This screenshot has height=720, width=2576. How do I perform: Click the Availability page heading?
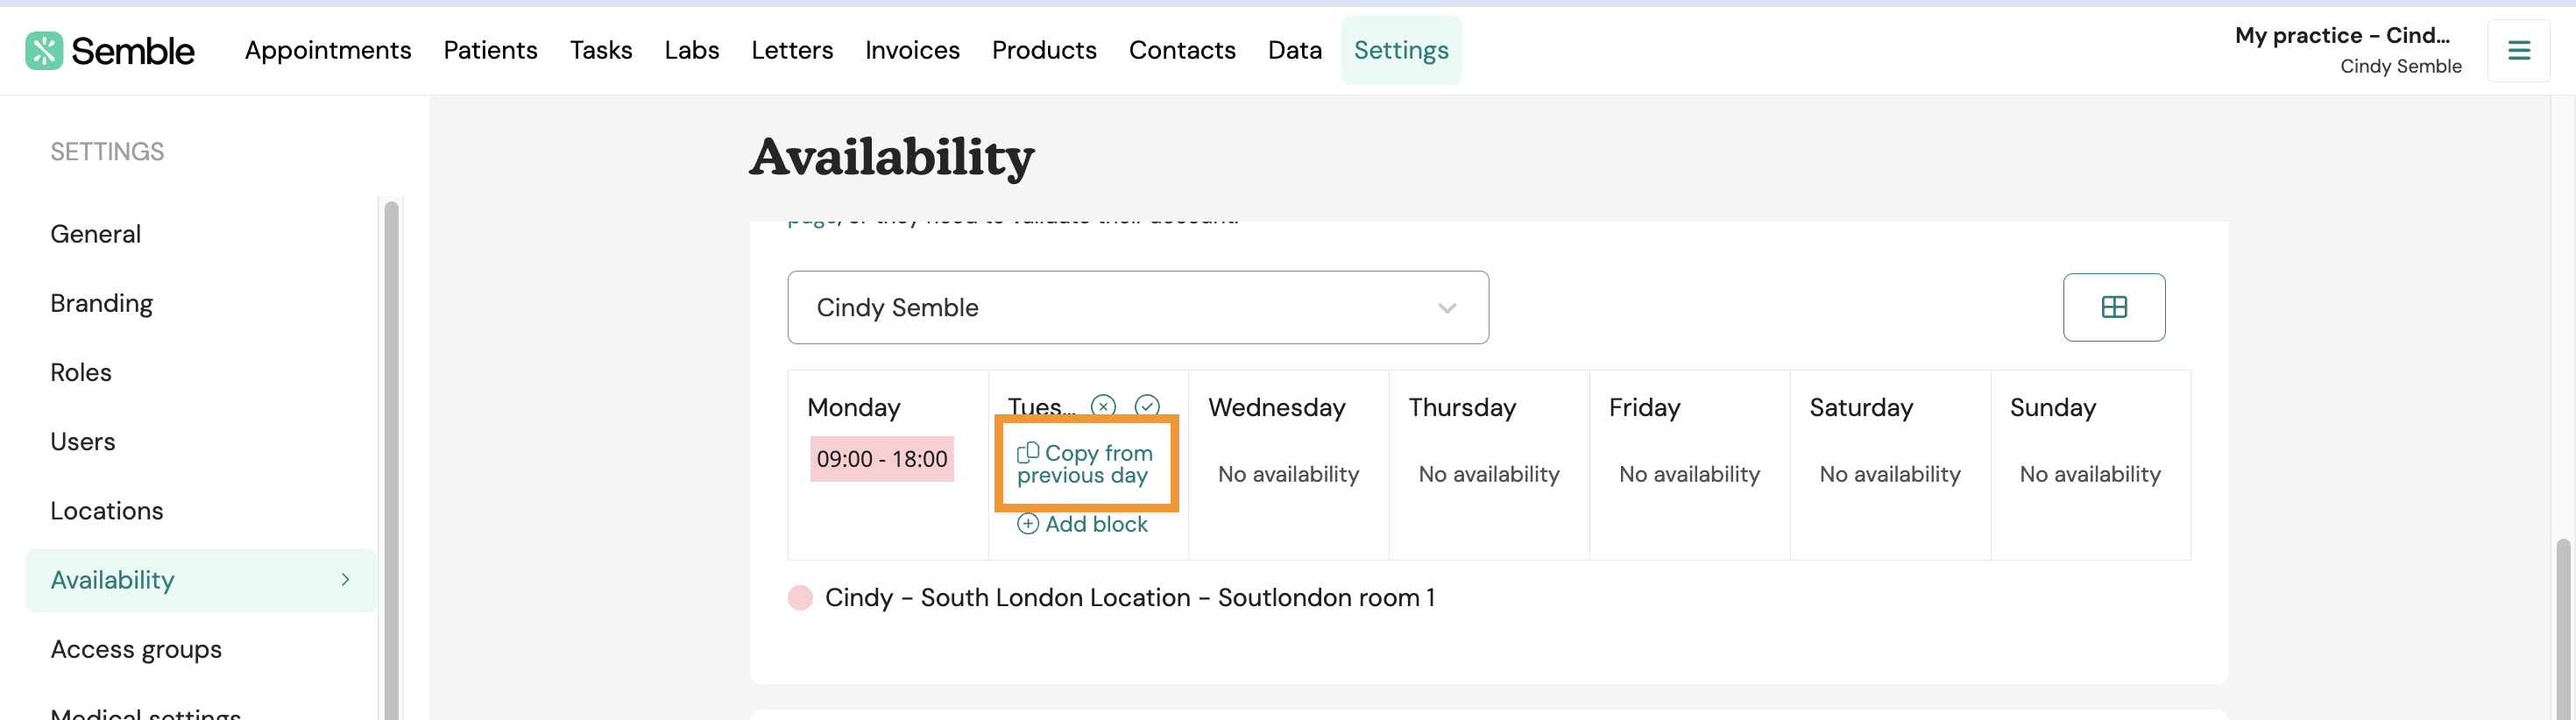[892, 157]
